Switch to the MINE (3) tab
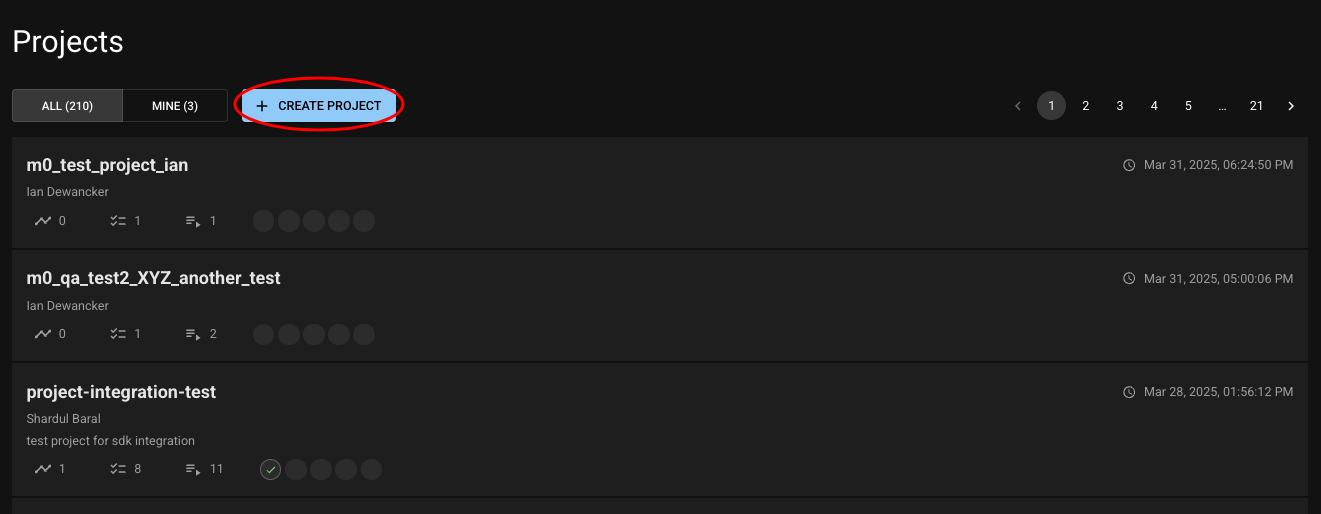Screen dimensions: 1321x514 [175, 106]
